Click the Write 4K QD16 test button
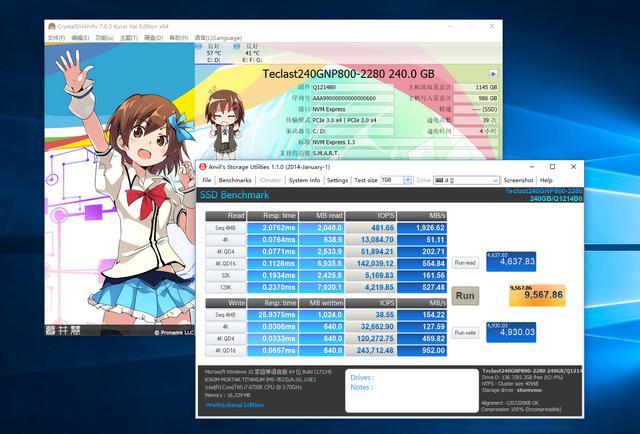This screenshot has height=434, width=640. tap(226, 350)
